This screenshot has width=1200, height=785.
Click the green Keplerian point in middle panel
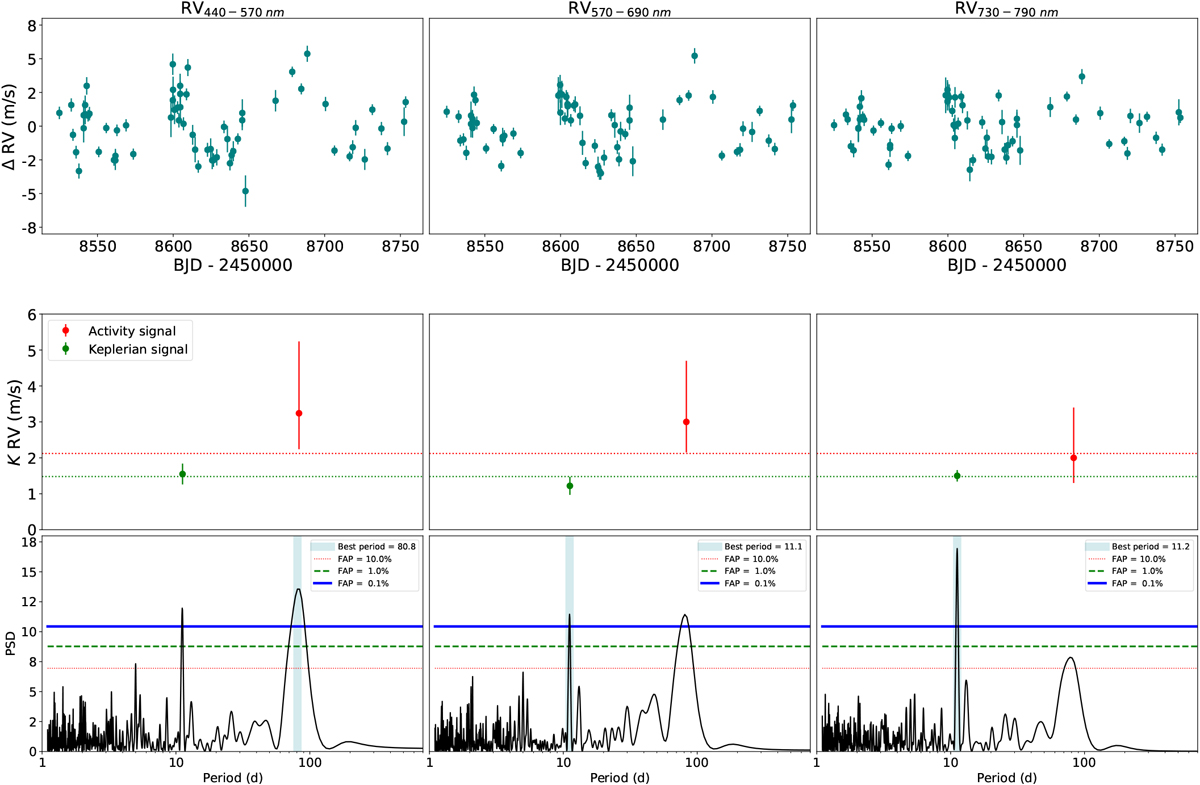[570, 486]
